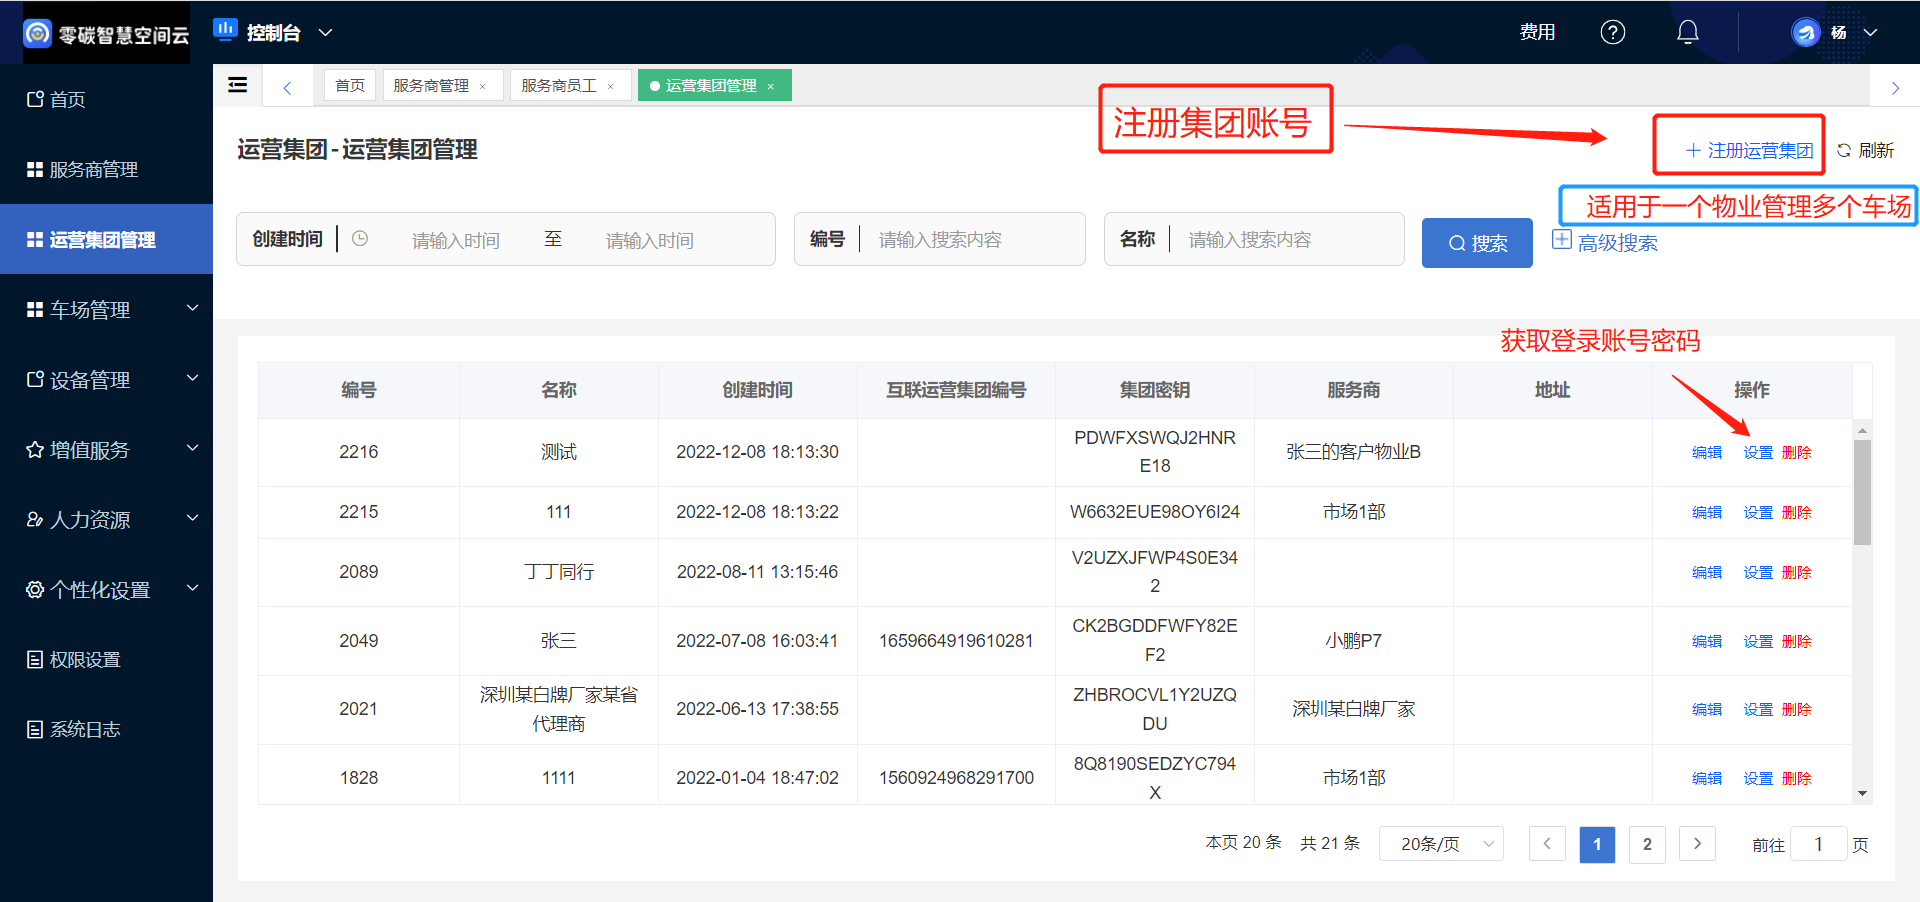Focus the start time input field
The image size is (1920, 902).
(x=456, y=240)
